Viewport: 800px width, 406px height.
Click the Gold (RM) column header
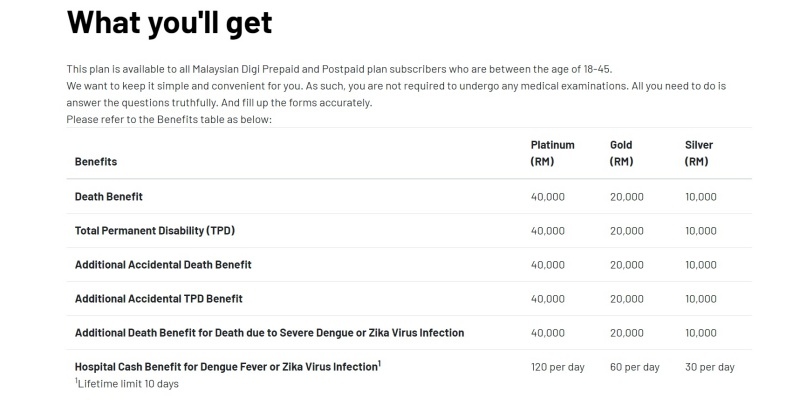tap(621, 153)
